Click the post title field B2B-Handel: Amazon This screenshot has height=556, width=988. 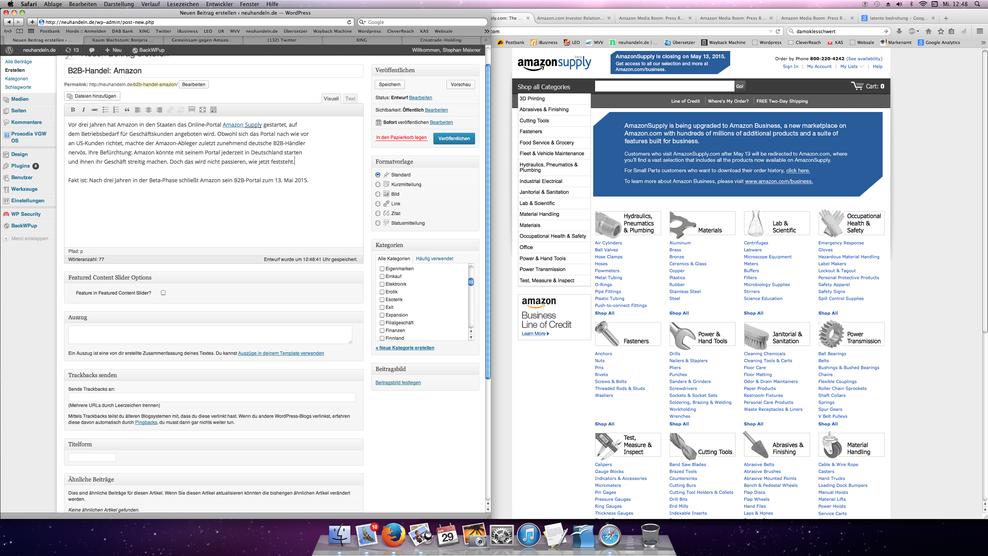[214, 71]
